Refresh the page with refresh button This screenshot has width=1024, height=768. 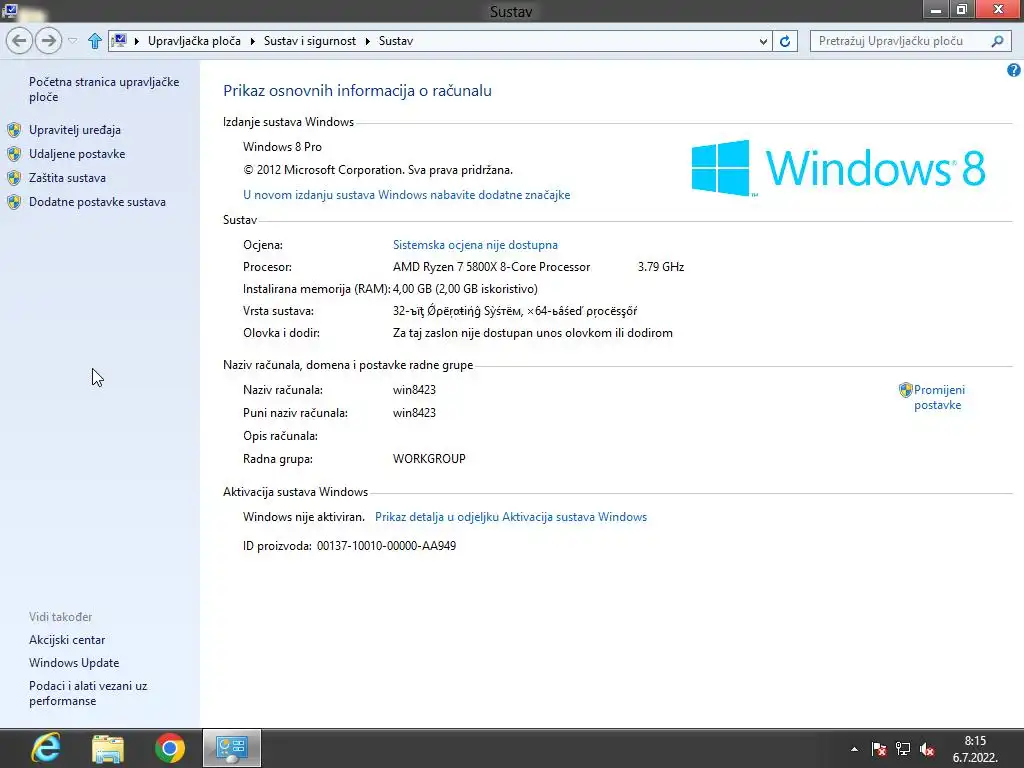point(785,41)
